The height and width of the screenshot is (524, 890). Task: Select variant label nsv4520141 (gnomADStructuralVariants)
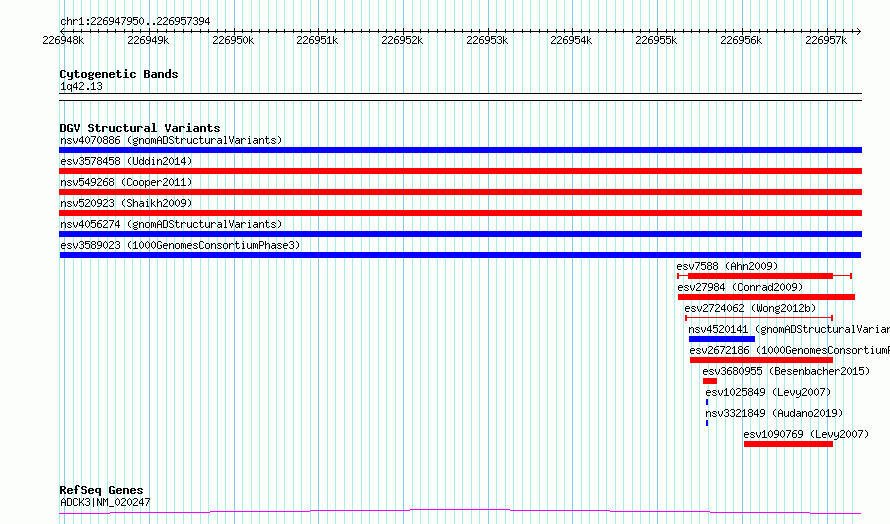(789, 329)
